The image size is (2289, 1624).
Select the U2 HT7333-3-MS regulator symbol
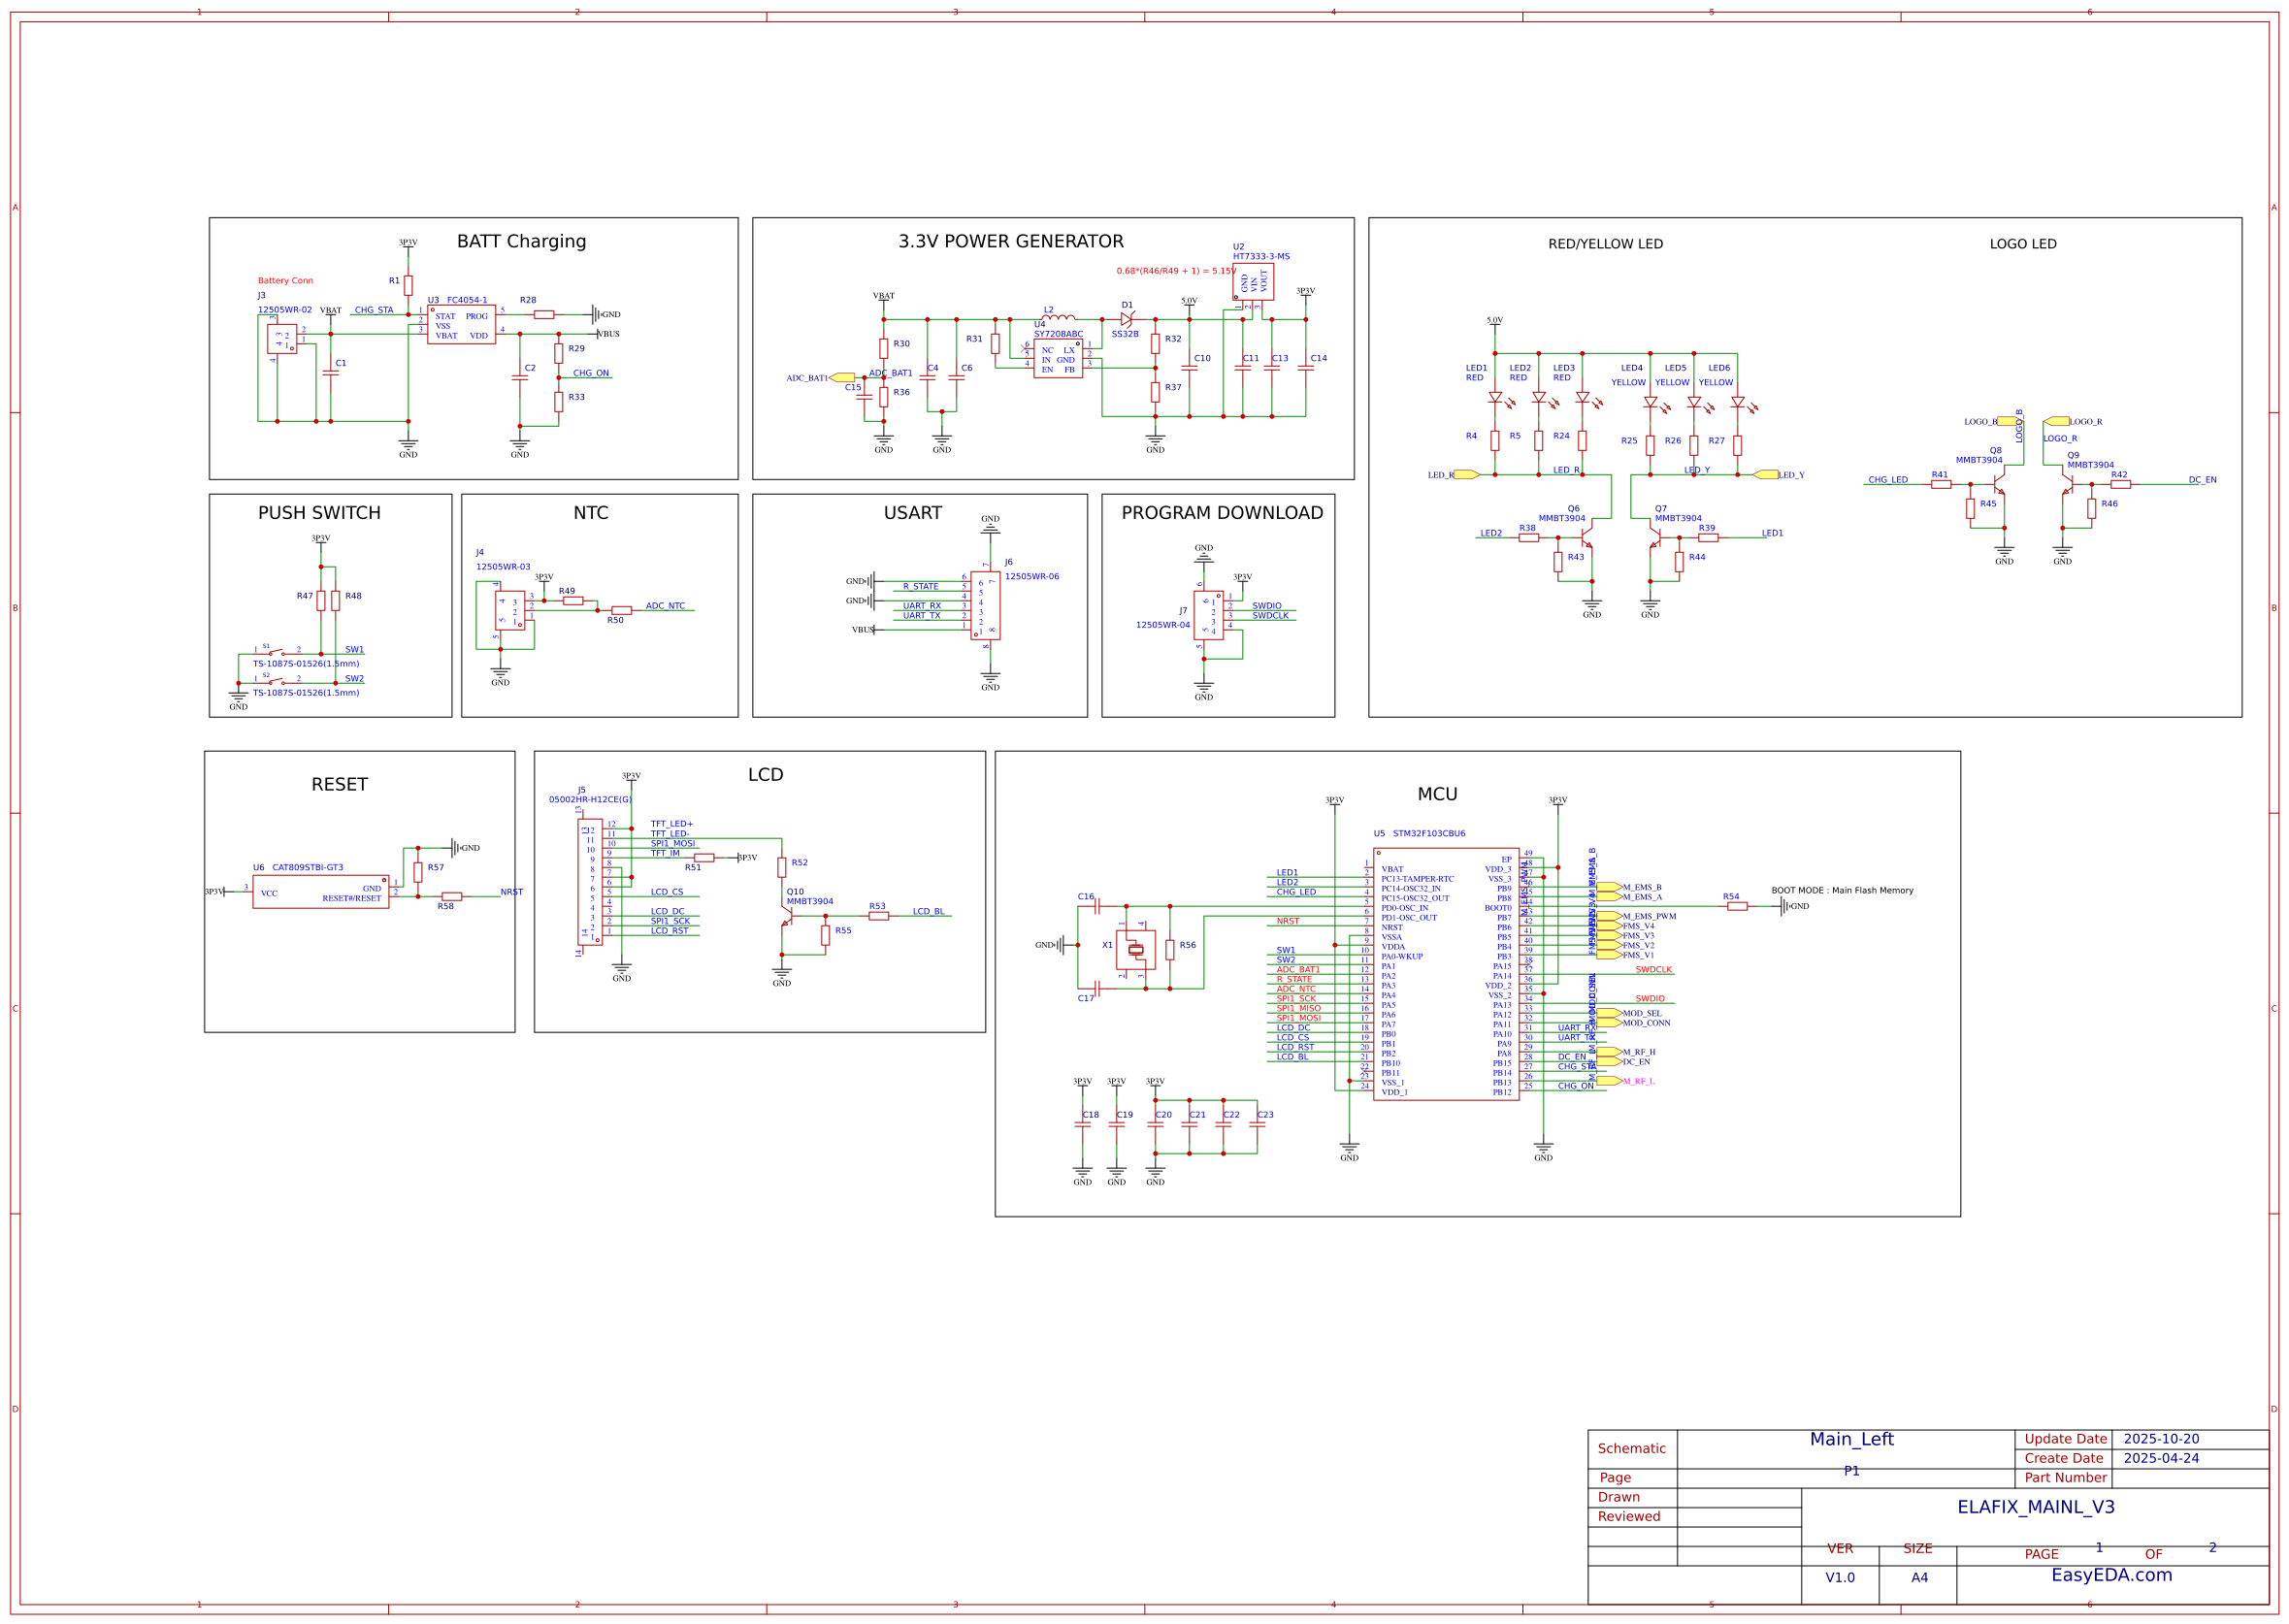pyautogui.click(x=1253, y=282)
